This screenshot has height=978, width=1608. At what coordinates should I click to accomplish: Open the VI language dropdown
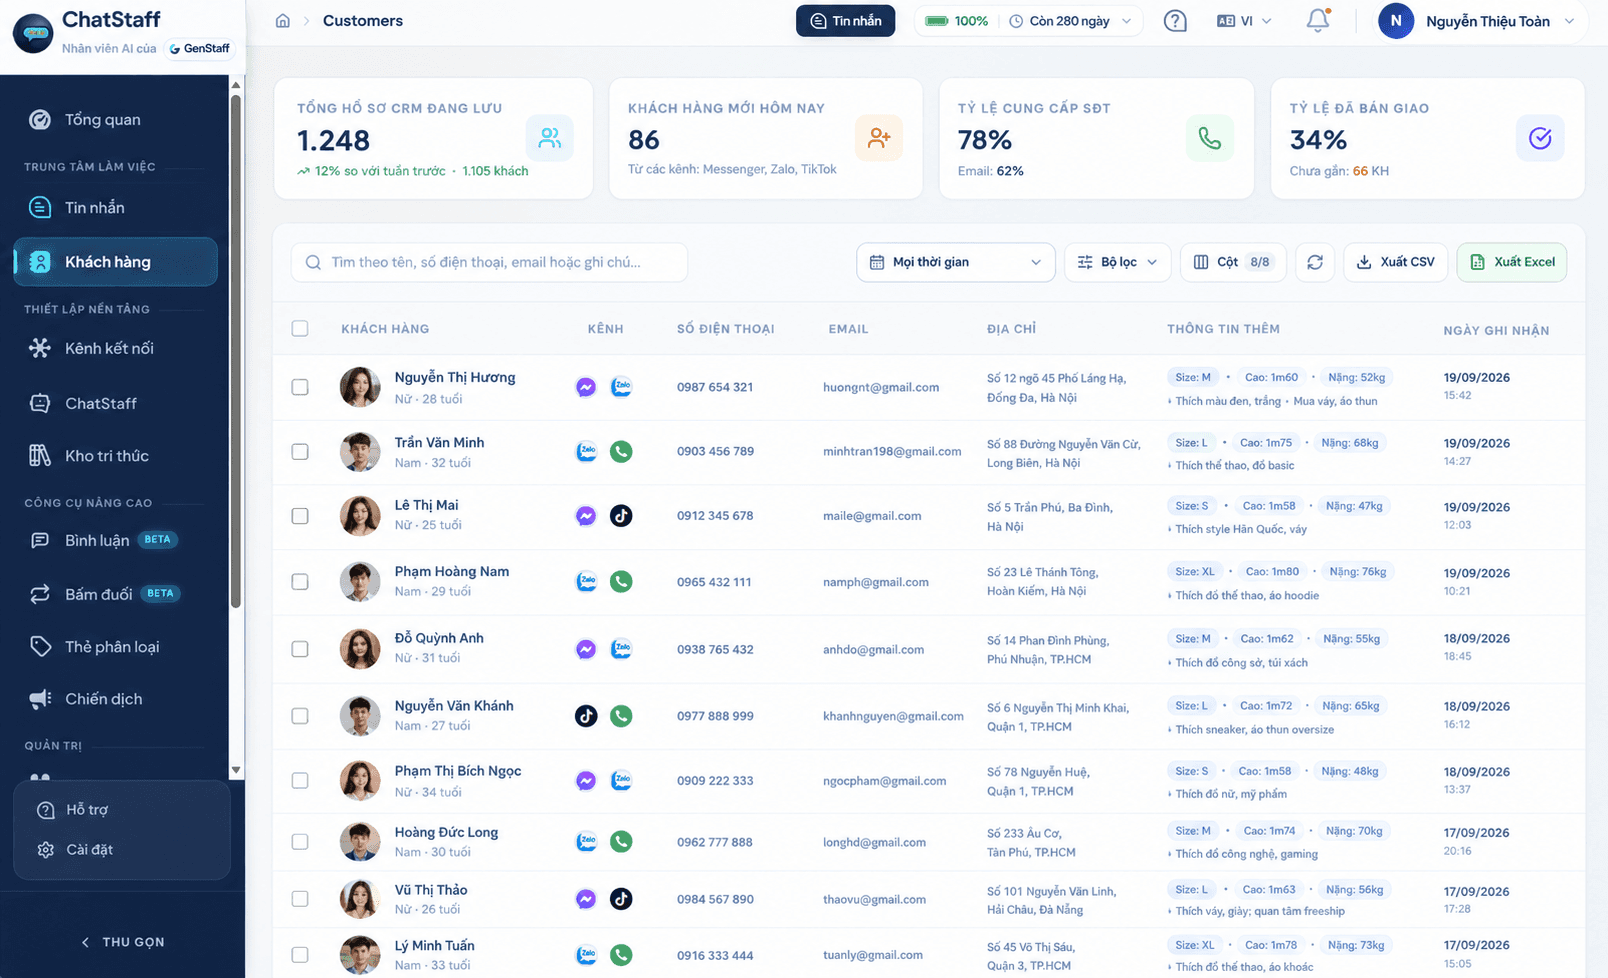coord(1244,21)
